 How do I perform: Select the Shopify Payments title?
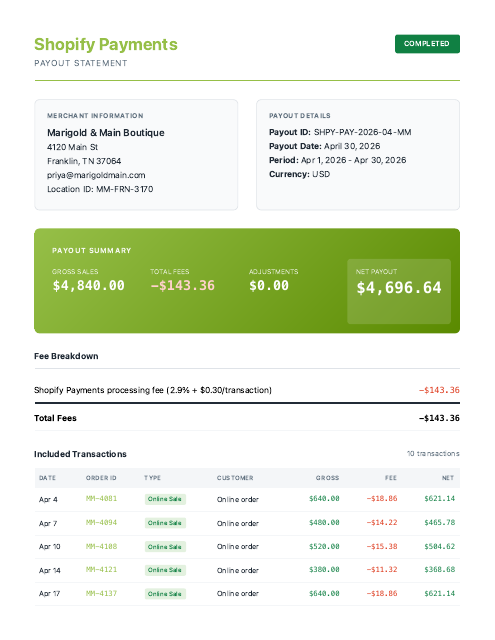click(x=106, y=44)
